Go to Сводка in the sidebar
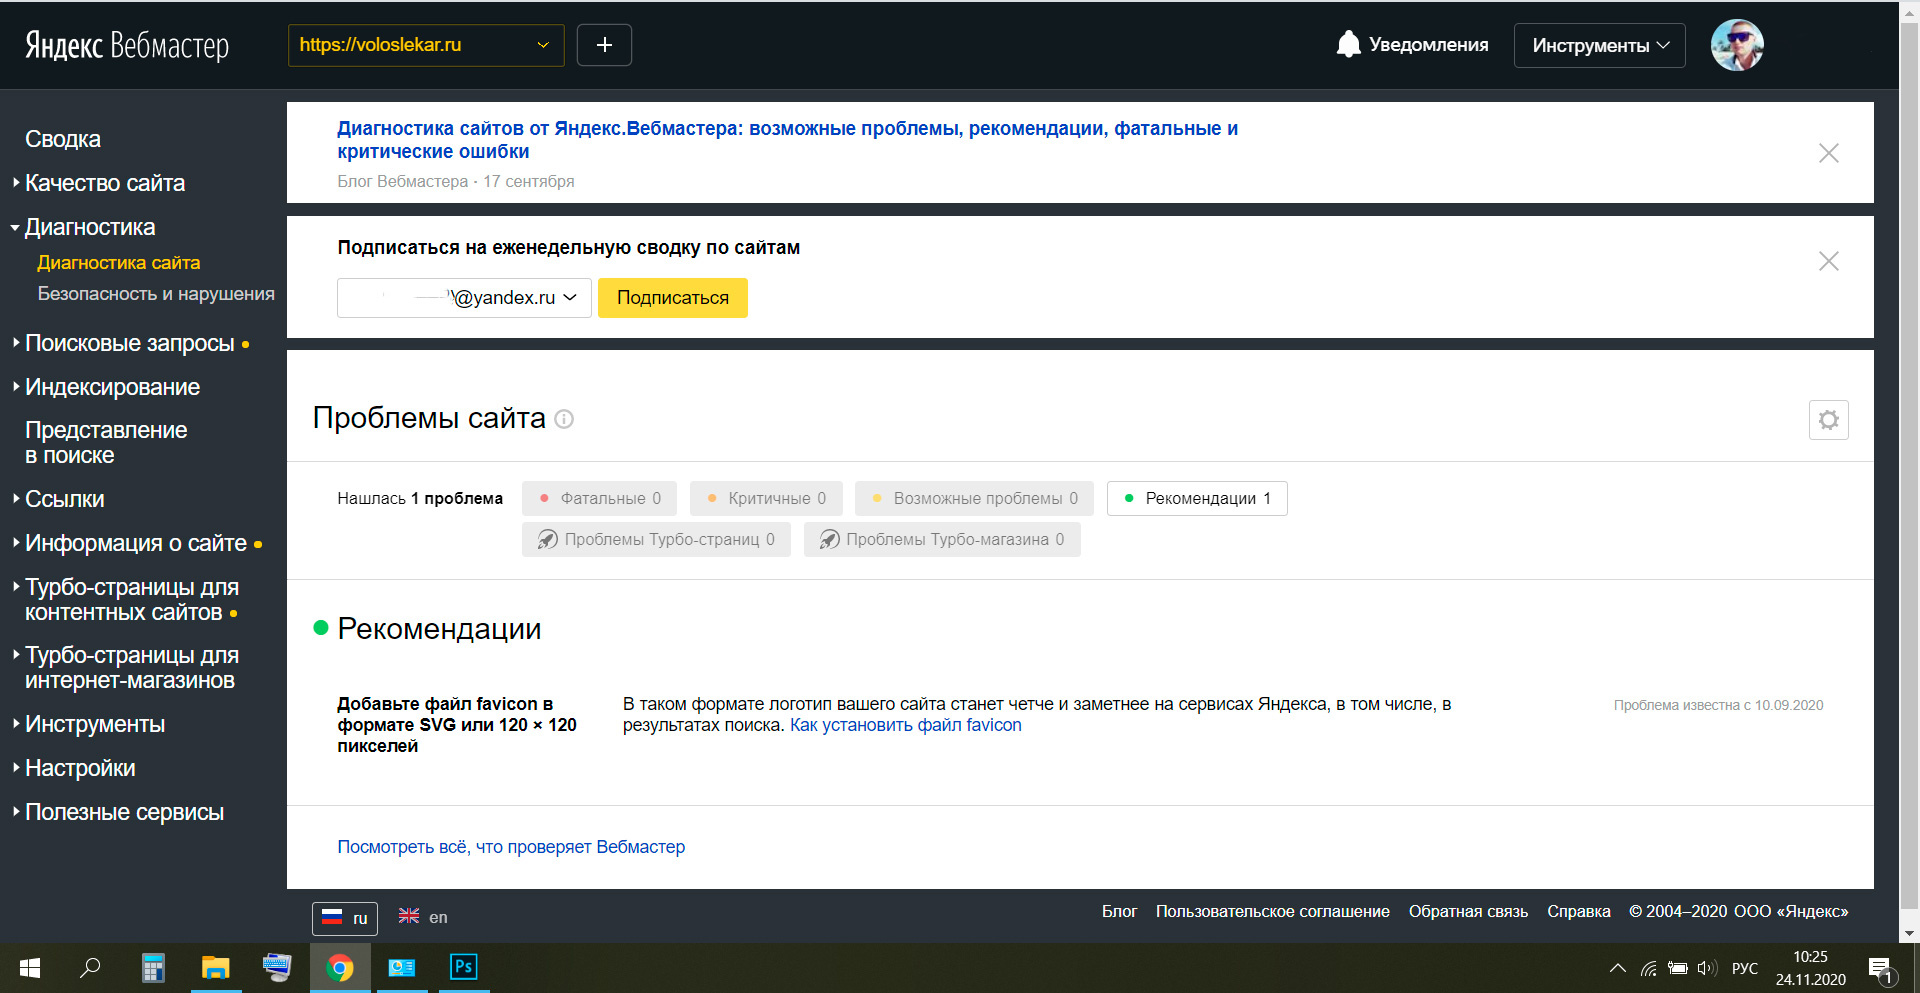This screenshot has width=1920, height=993. click(63, 139)
